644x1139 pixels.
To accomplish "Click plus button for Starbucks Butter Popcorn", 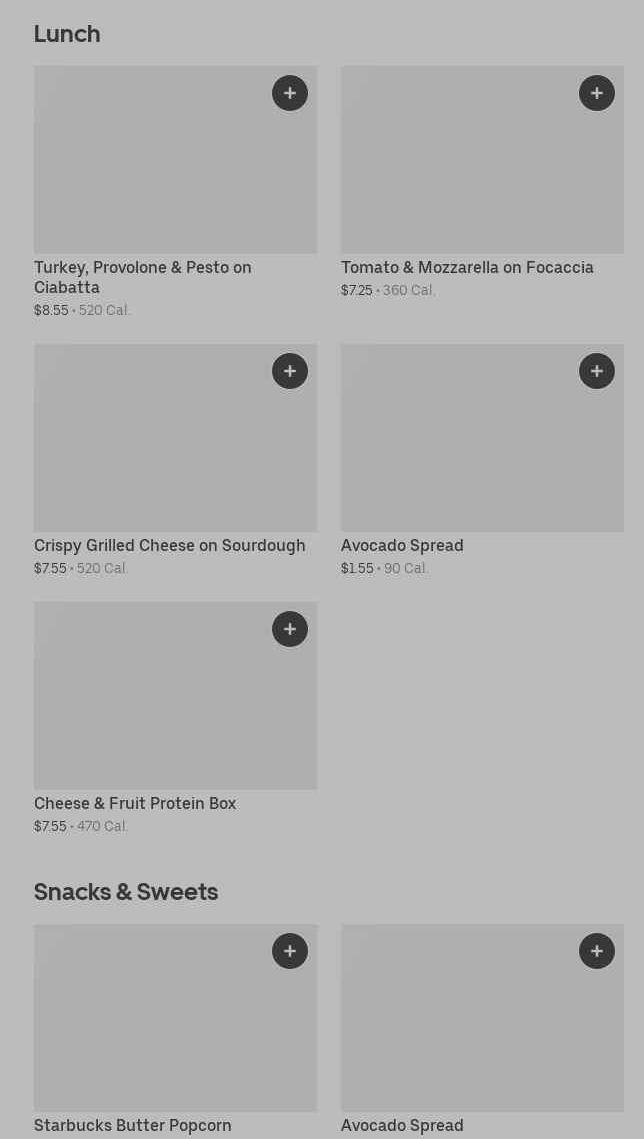I will [290, 951].
